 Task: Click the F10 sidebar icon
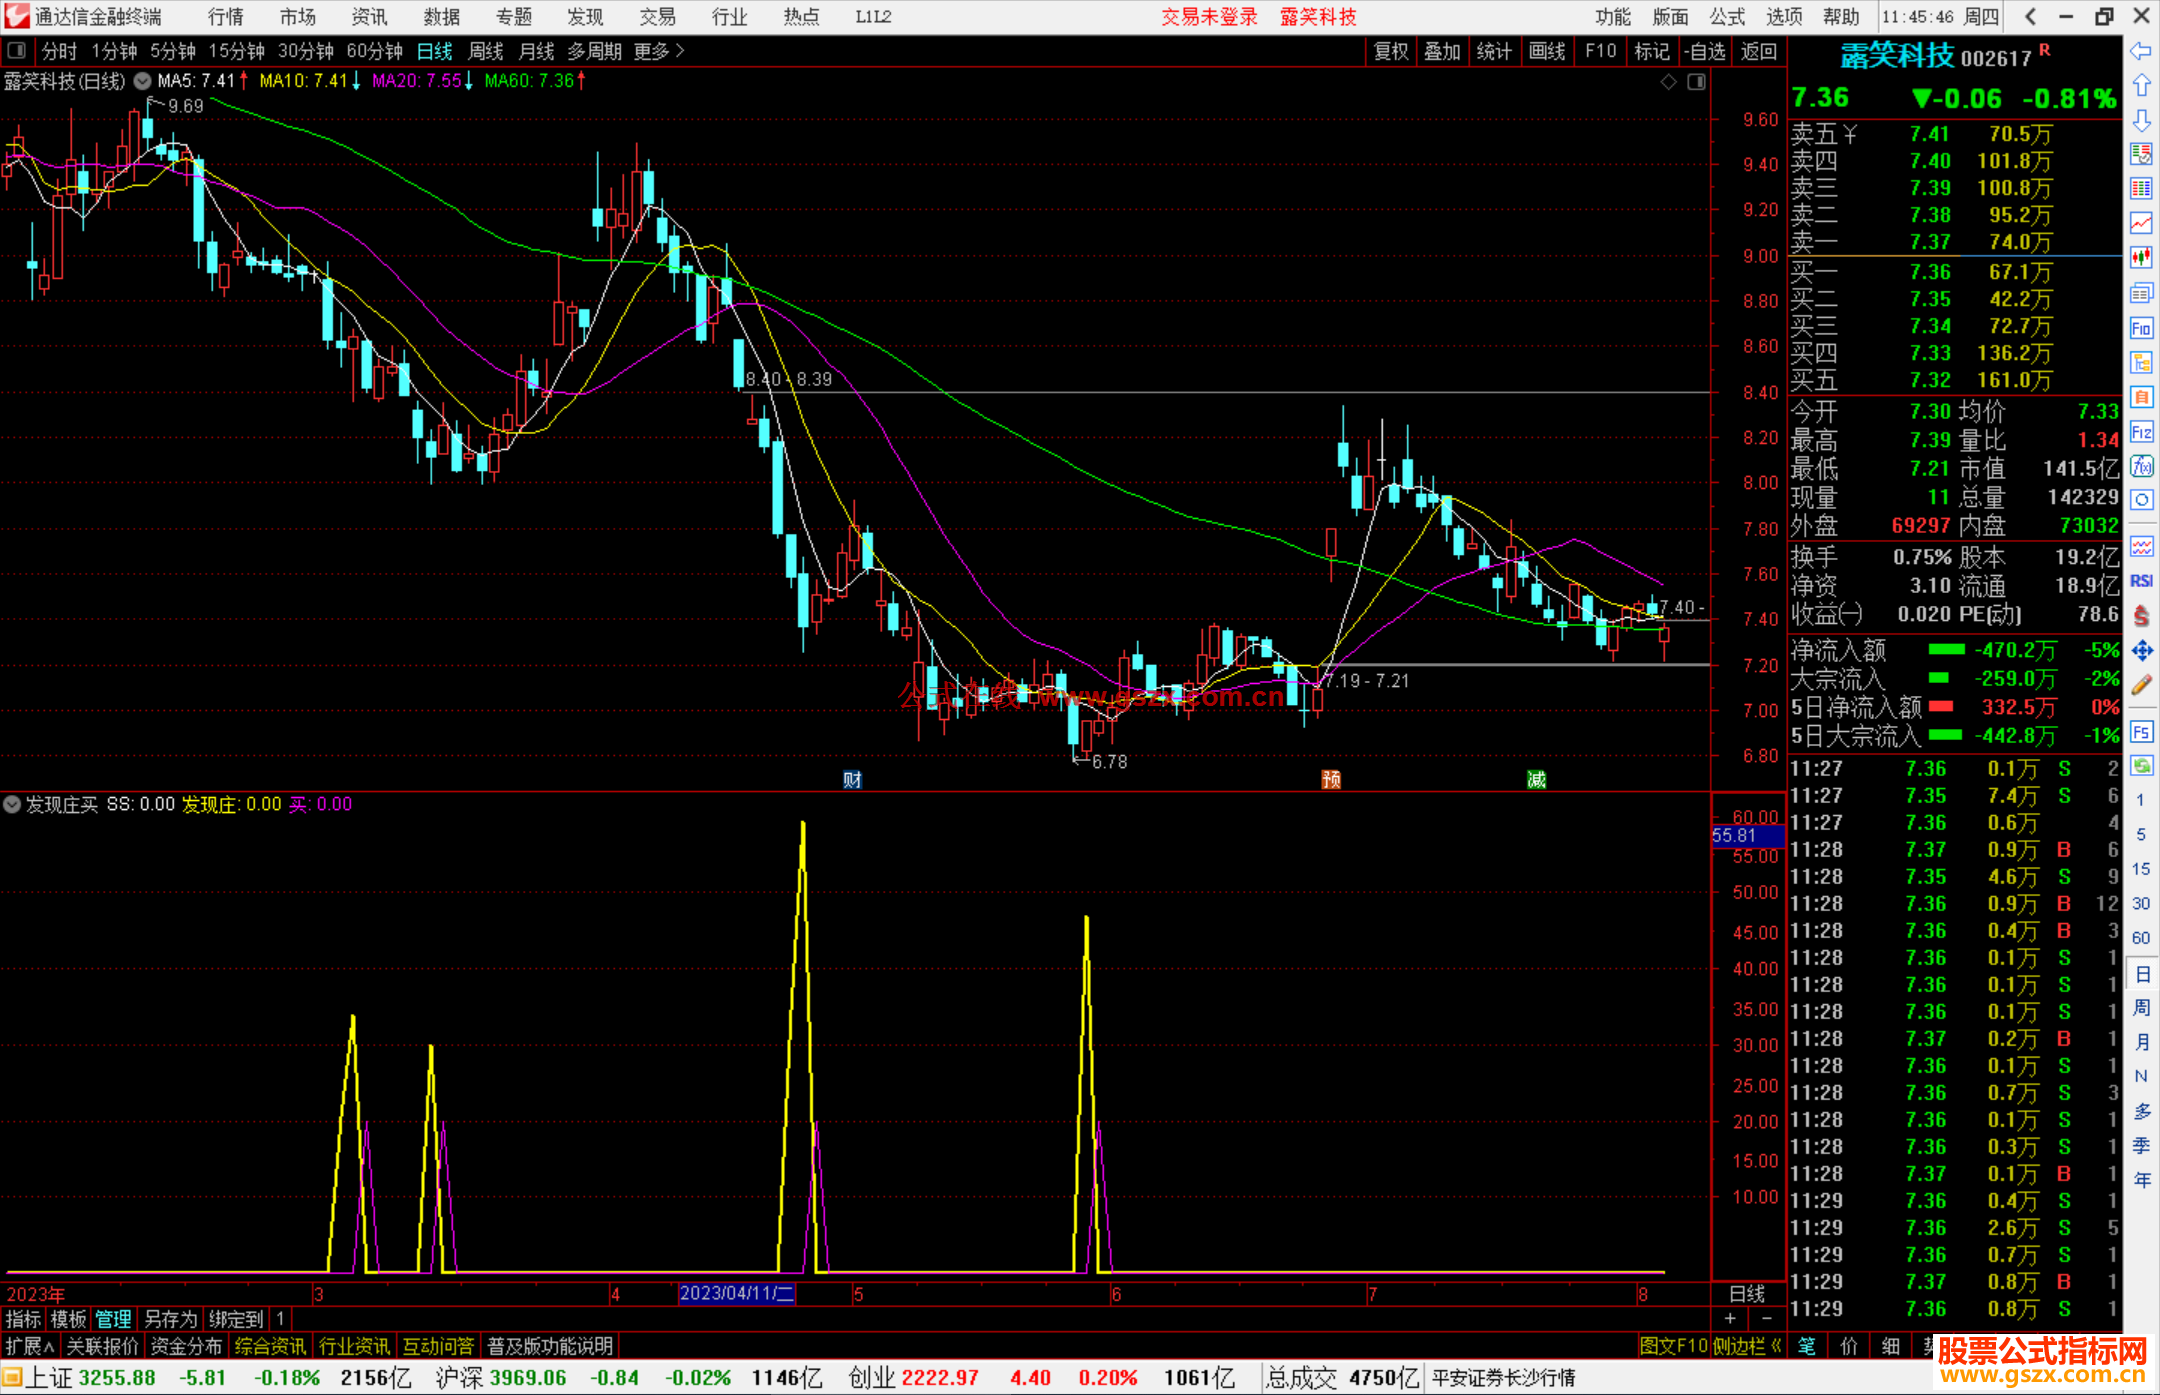[2141, 328]
